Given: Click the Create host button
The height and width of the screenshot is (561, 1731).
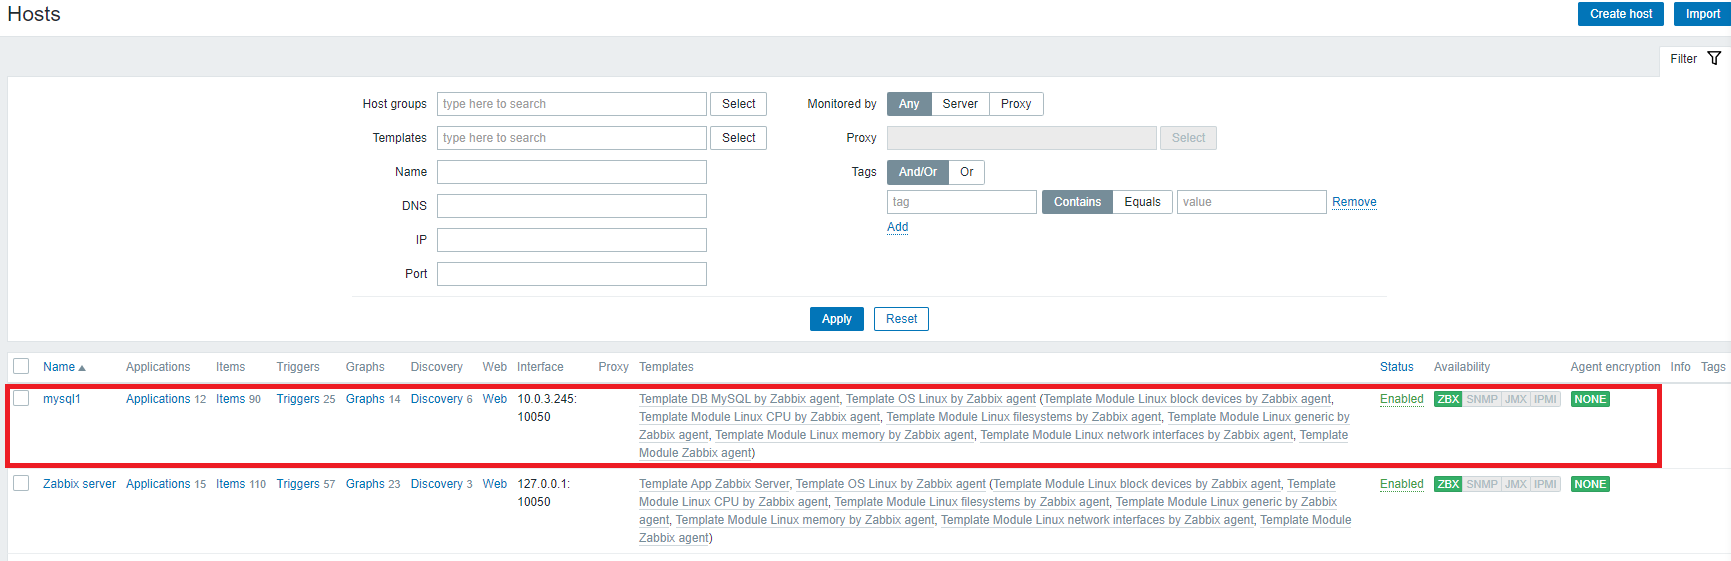Looking at the screenshot, I should click(1621, 14).
